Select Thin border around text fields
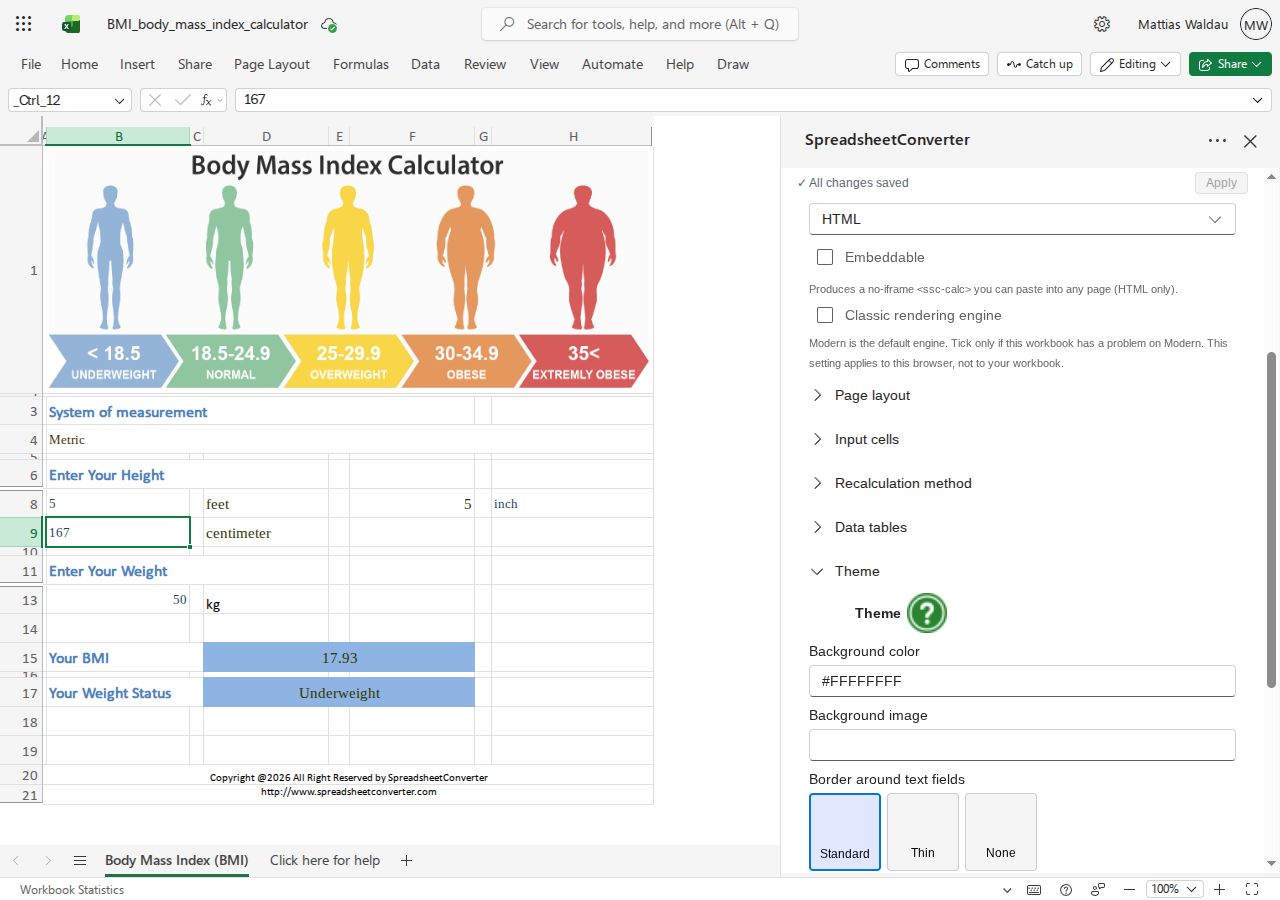The height and width of the screenshot is (900, 1280). [923, 832]
